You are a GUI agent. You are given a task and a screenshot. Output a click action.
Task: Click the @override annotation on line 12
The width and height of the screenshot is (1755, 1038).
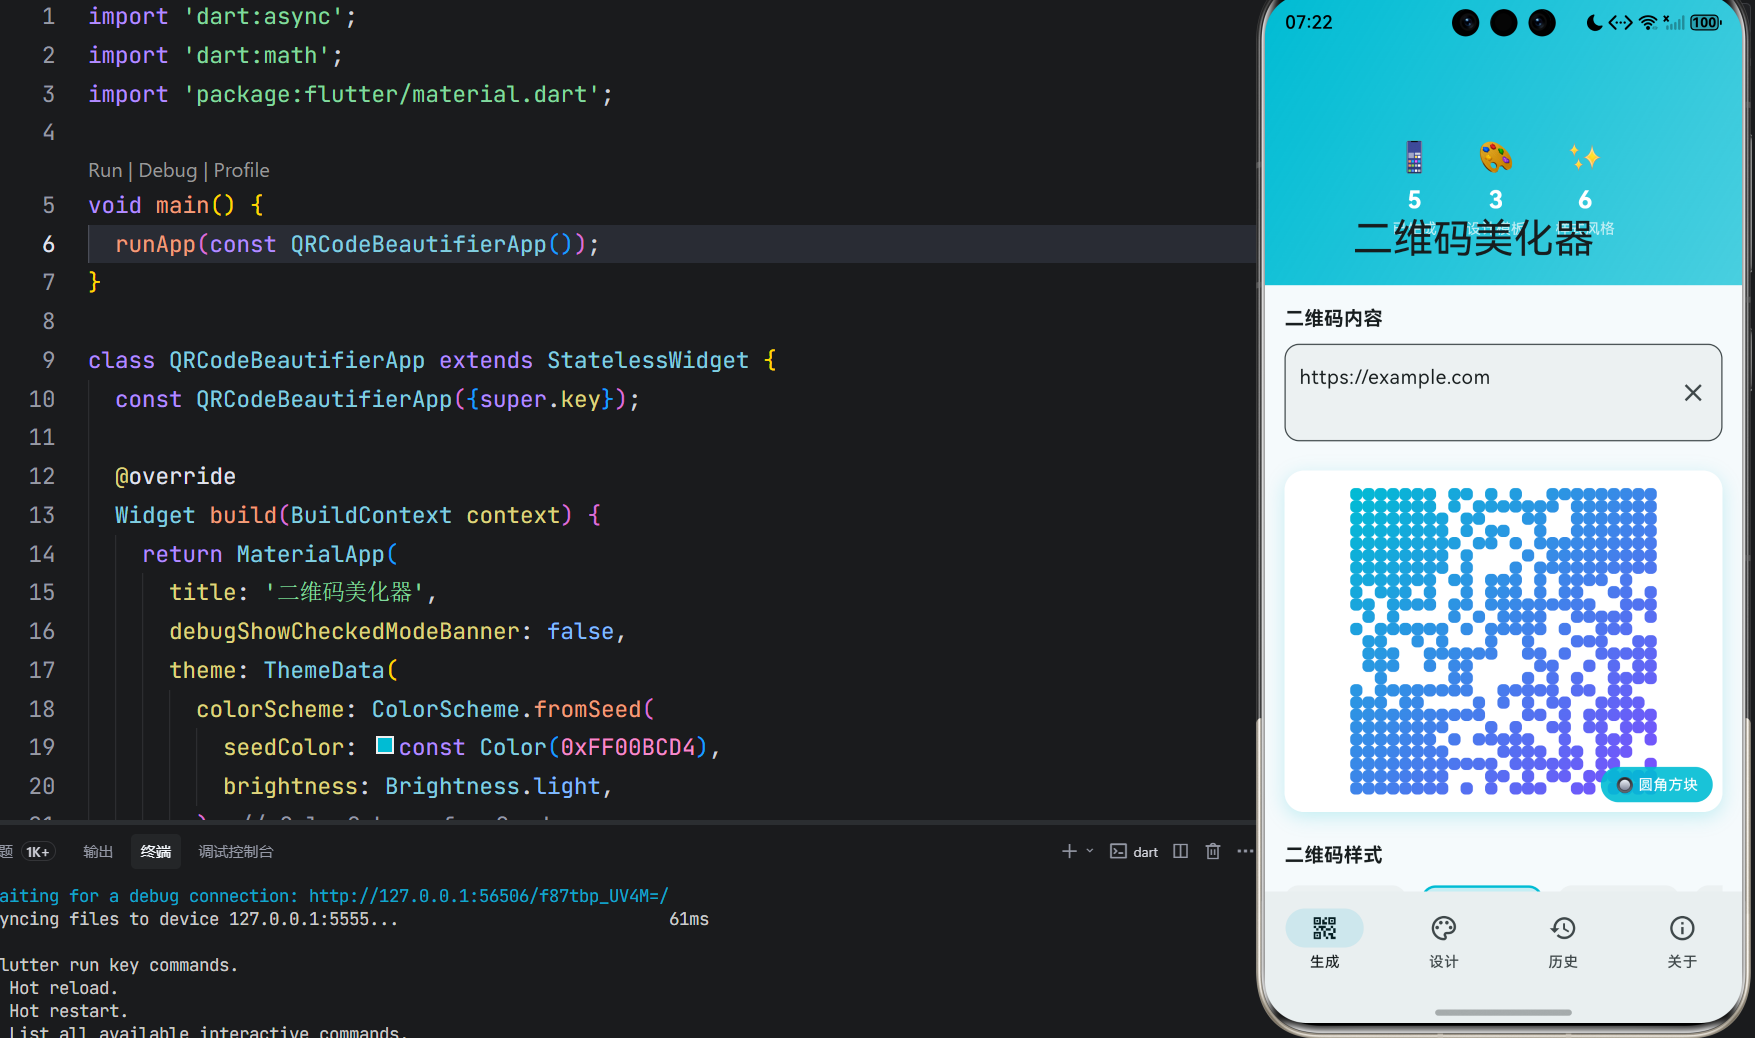[175, 476]
